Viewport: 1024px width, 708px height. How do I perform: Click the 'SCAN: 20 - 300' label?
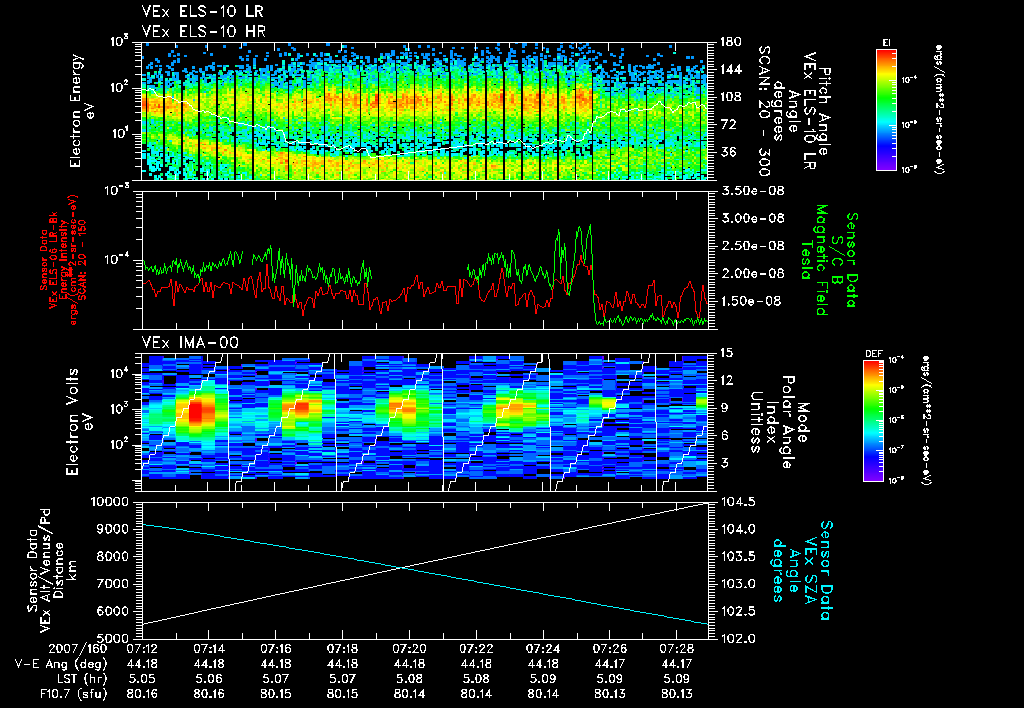(765, 110)
